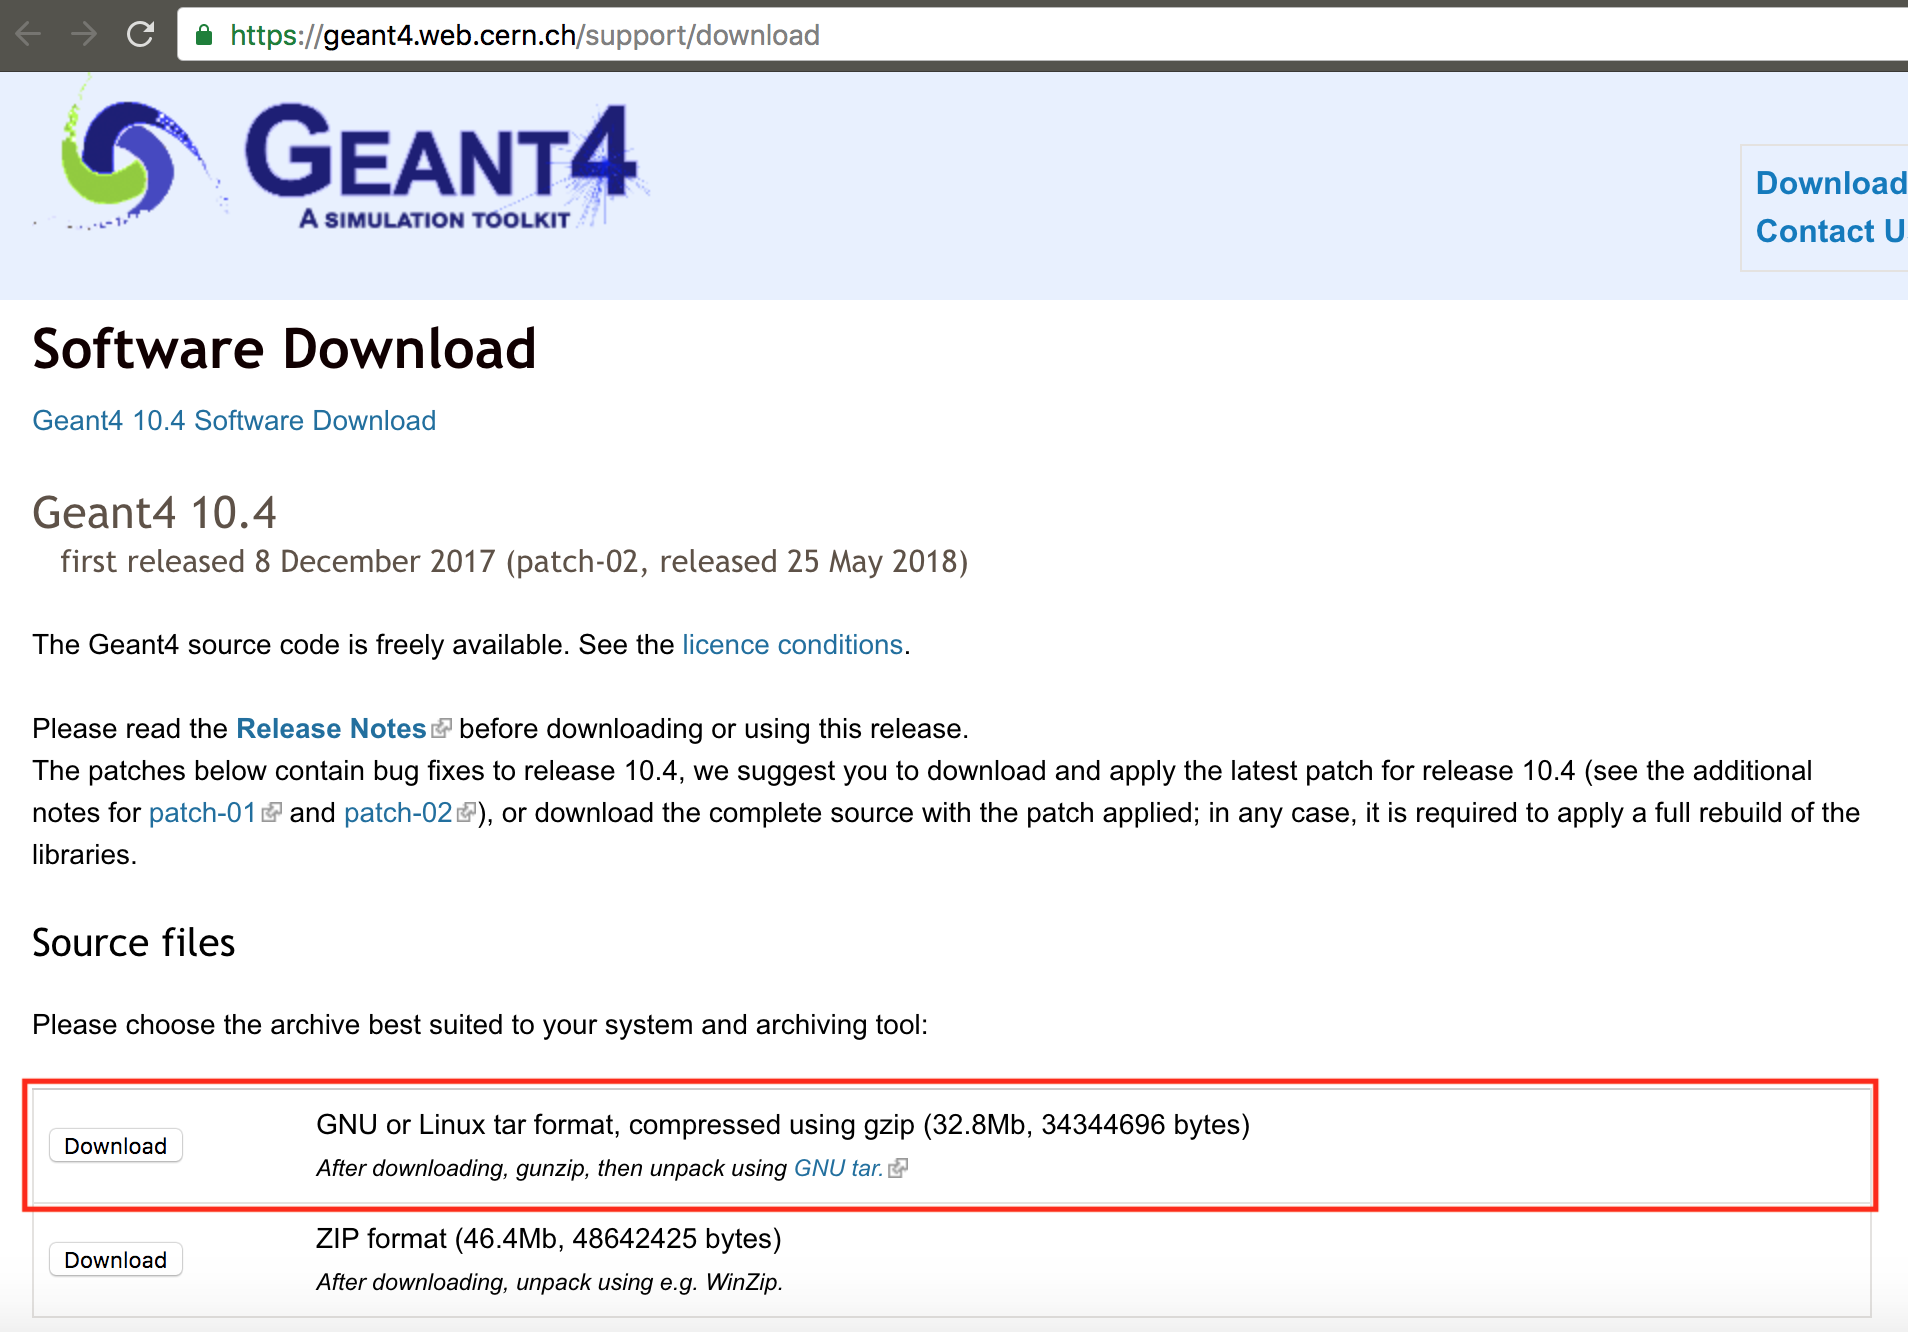Image resolution: width=1908 pixels, height=1332 pixels.
Task: Open Geant4 10.4 Software Download link
Action: point(234,420)
